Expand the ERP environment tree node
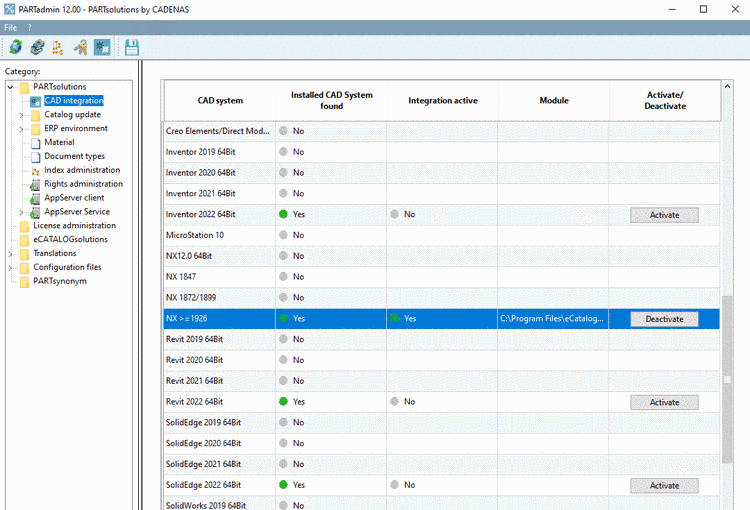Image resolution: width=750 pixels, height=510 pixels. [21, 129]
